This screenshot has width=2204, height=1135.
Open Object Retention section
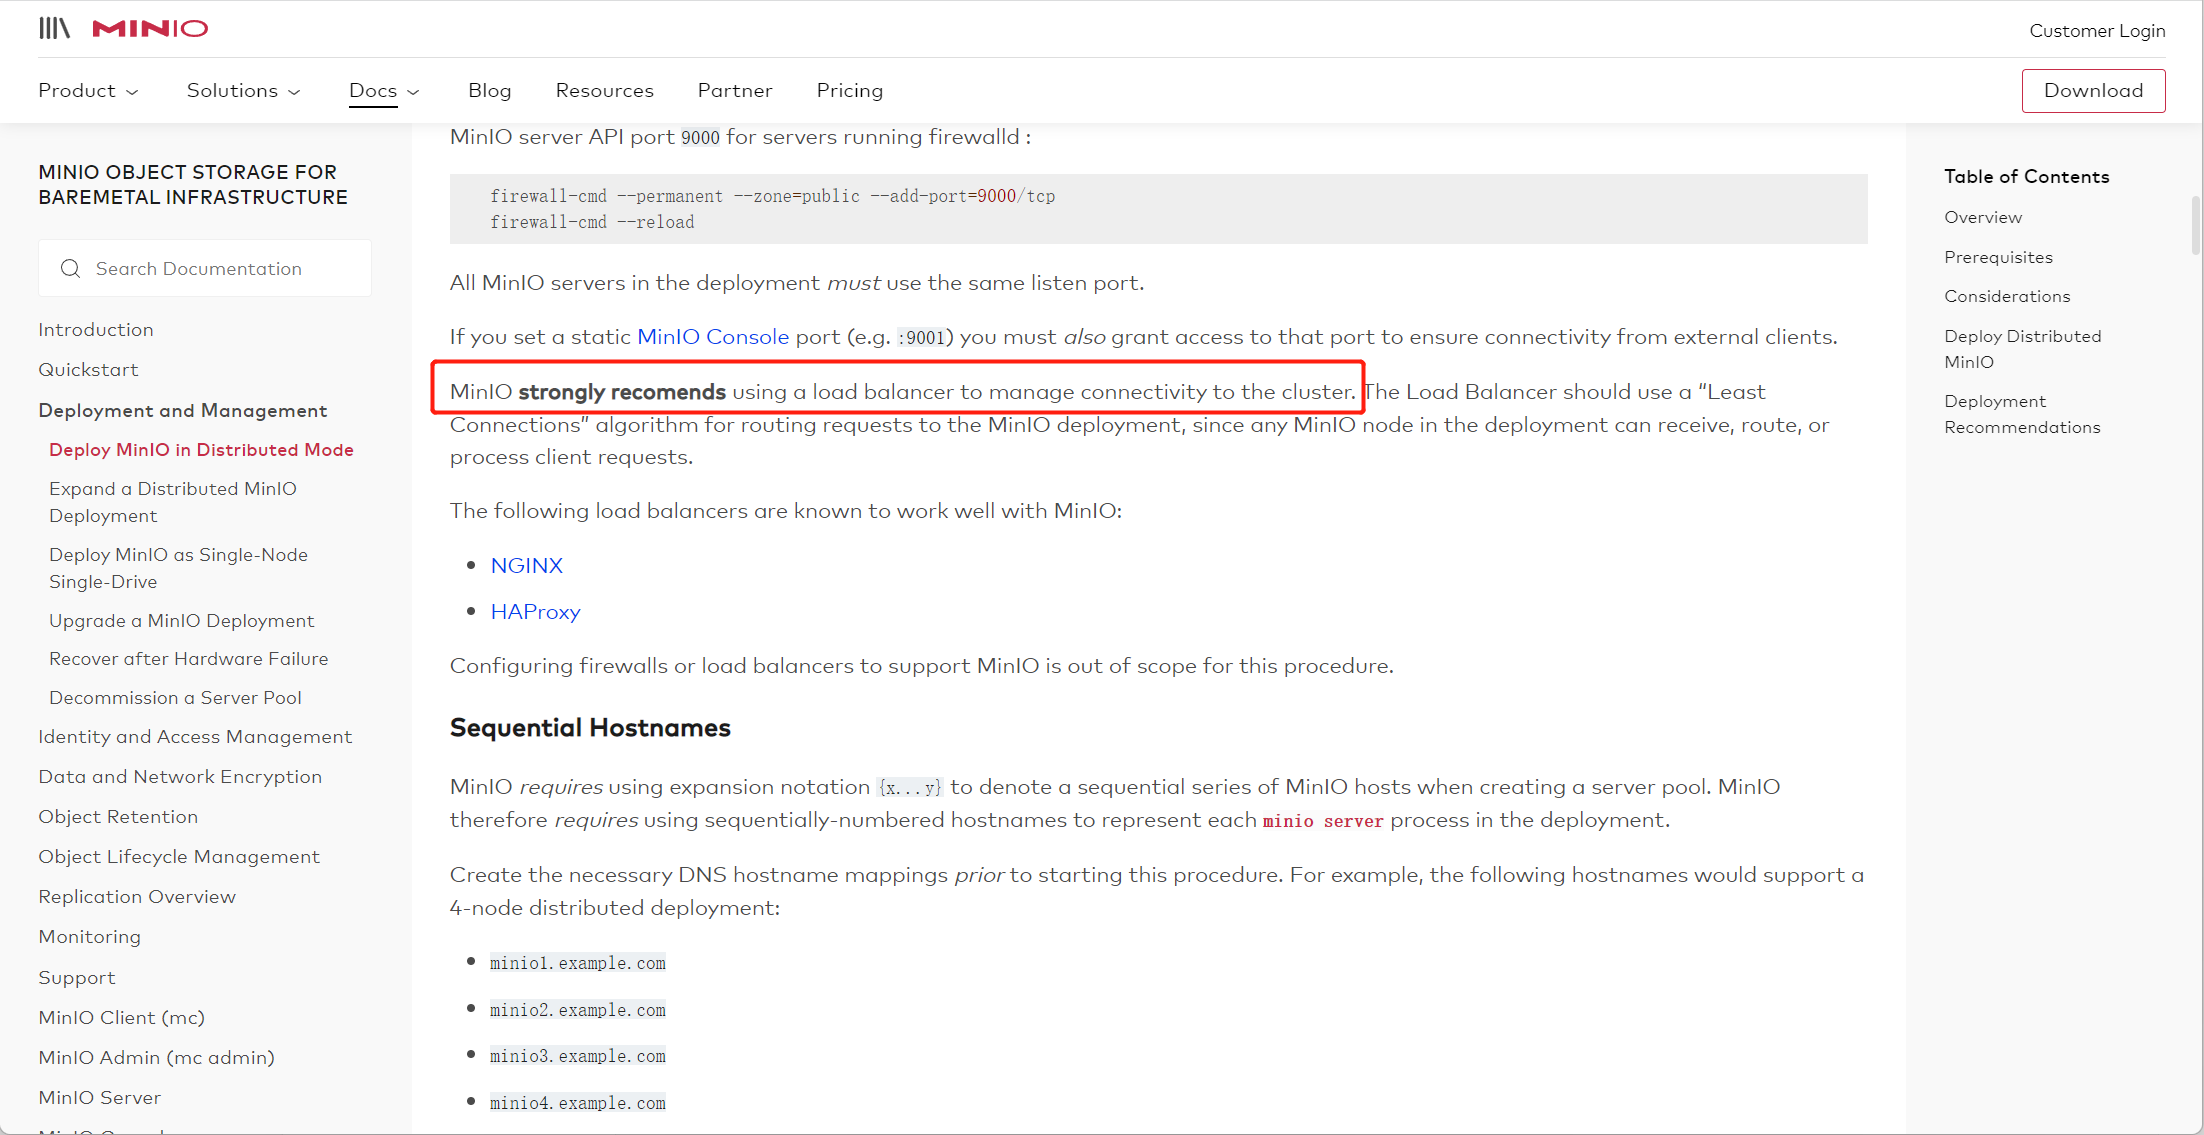(x=118, y=817)
